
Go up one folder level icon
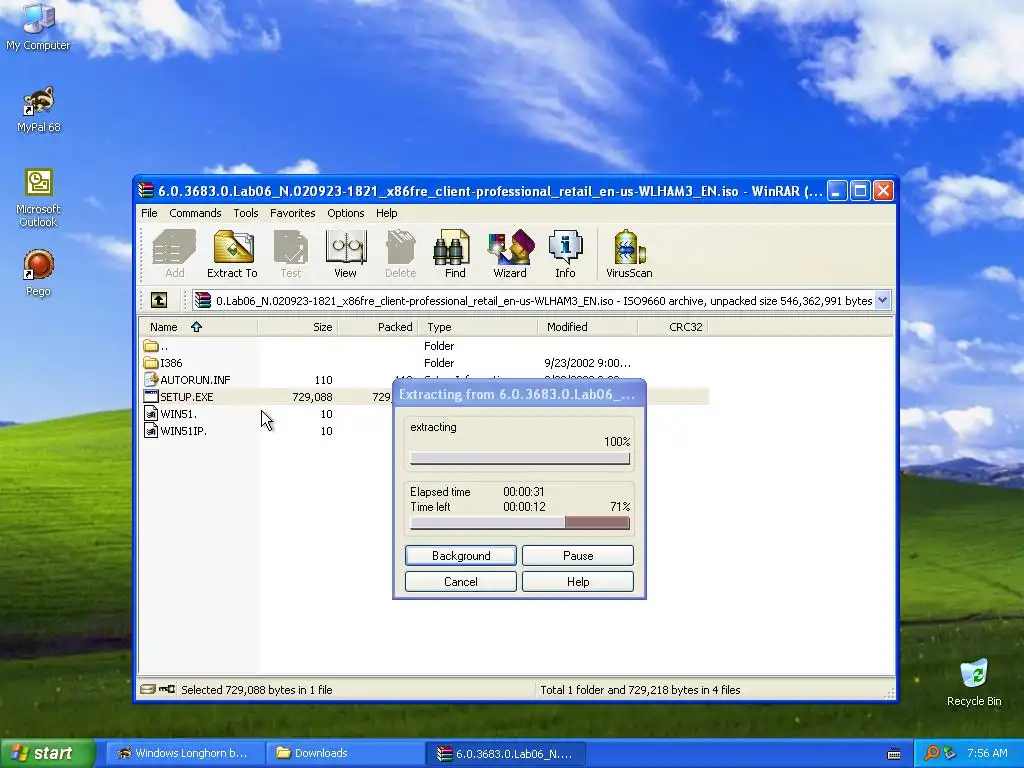tap(159, 300)
